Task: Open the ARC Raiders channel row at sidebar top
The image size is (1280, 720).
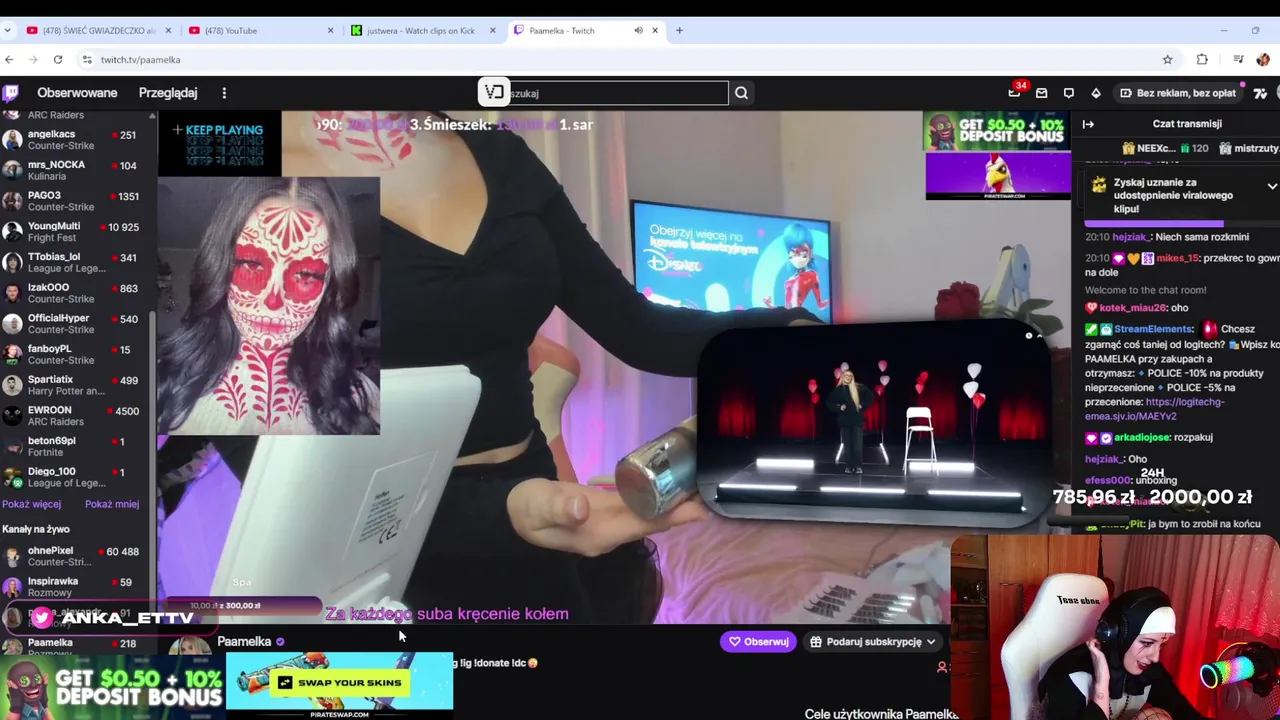Action: pos(76,116)
